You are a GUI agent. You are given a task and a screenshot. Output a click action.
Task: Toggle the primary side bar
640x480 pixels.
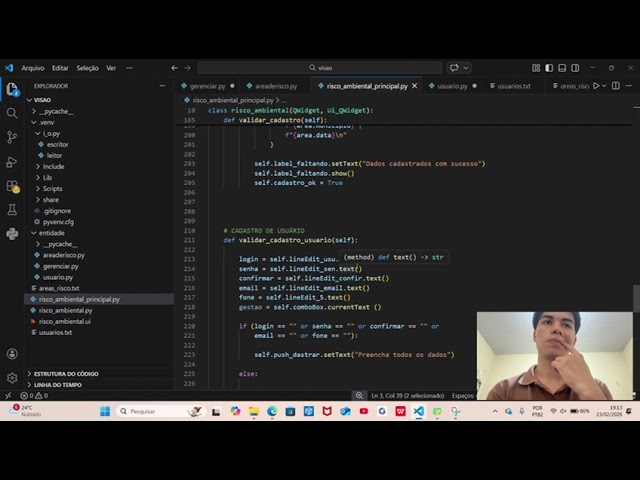[549, 68]
